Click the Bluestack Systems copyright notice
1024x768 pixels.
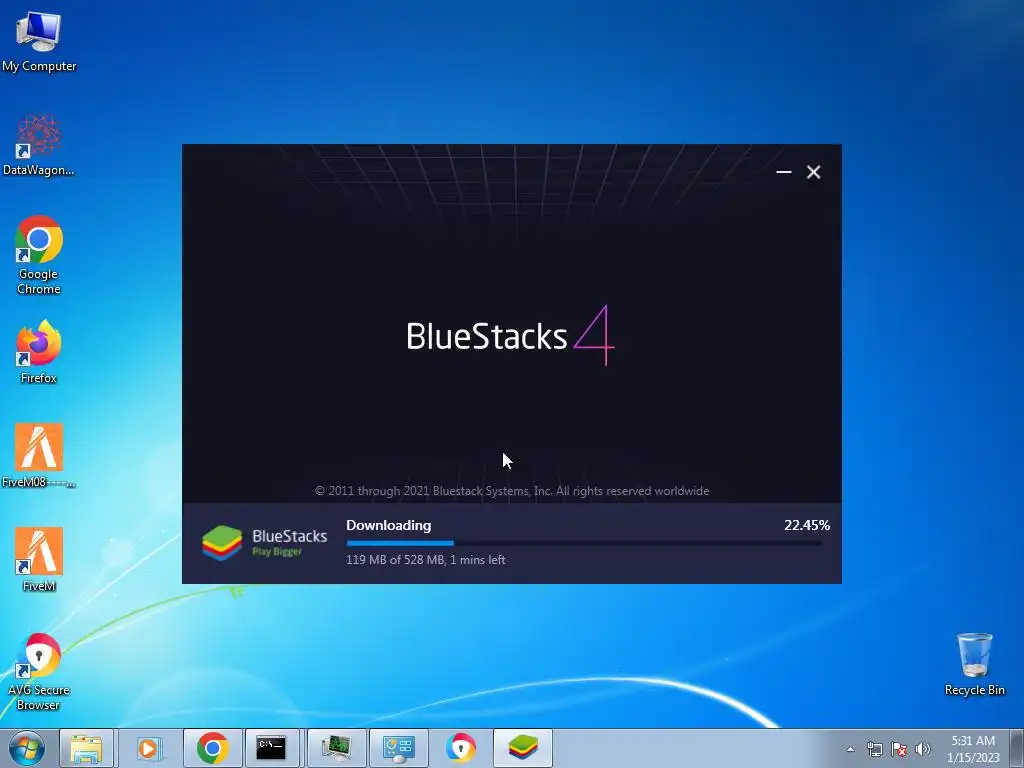[512, 491]
